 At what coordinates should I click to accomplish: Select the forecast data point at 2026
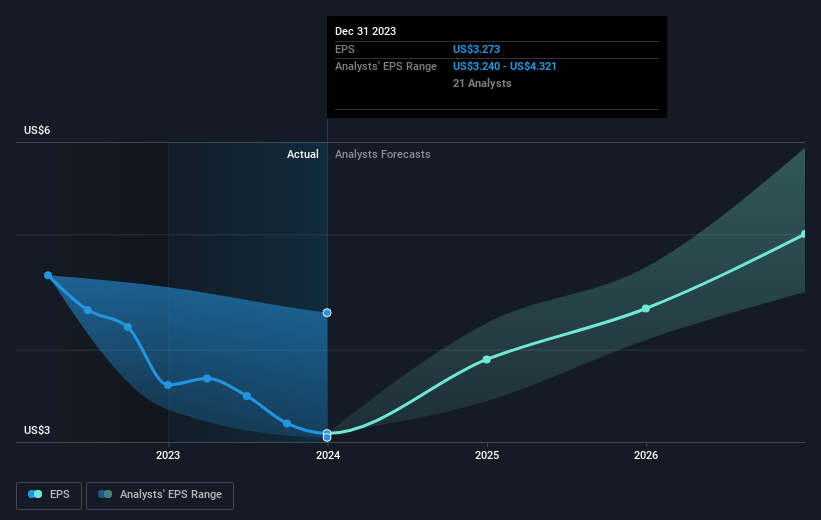(646, 308)
